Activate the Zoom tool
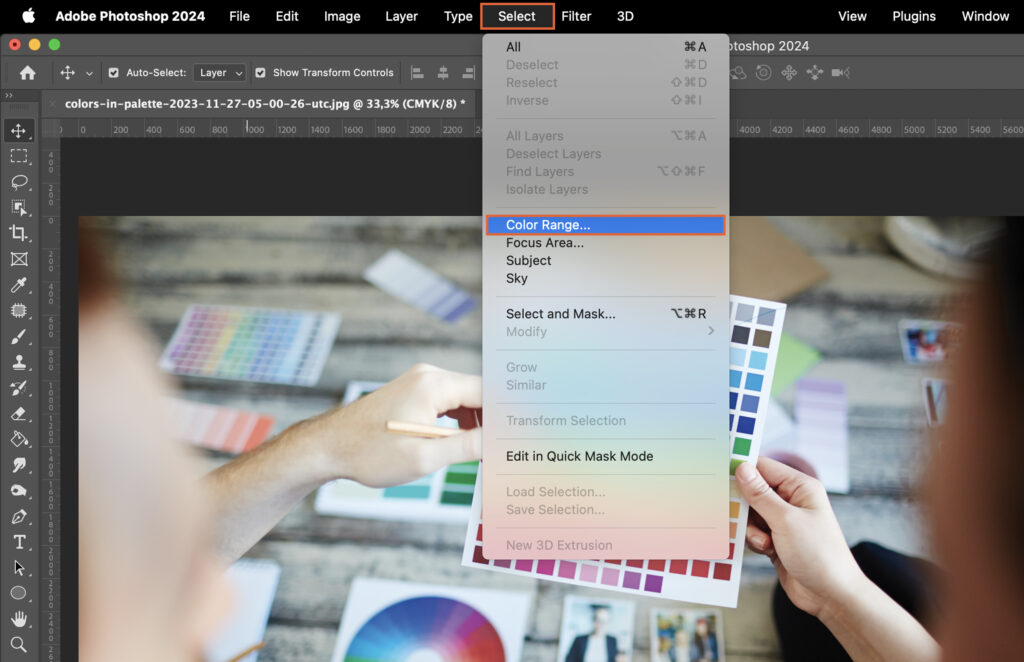This screenshot has height=662, width=1024. click(x=20, y=644)
